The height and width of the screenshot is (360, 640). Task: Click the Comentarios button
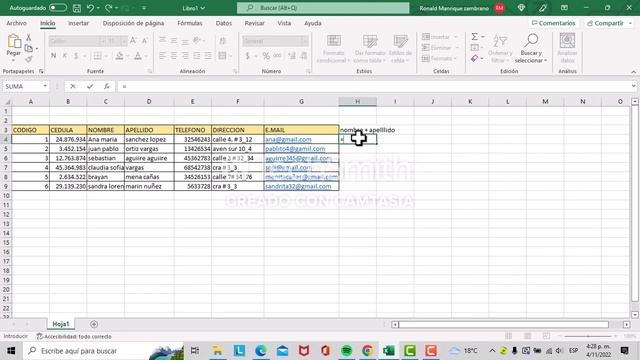pyautogui.click(x=553, y=23)
